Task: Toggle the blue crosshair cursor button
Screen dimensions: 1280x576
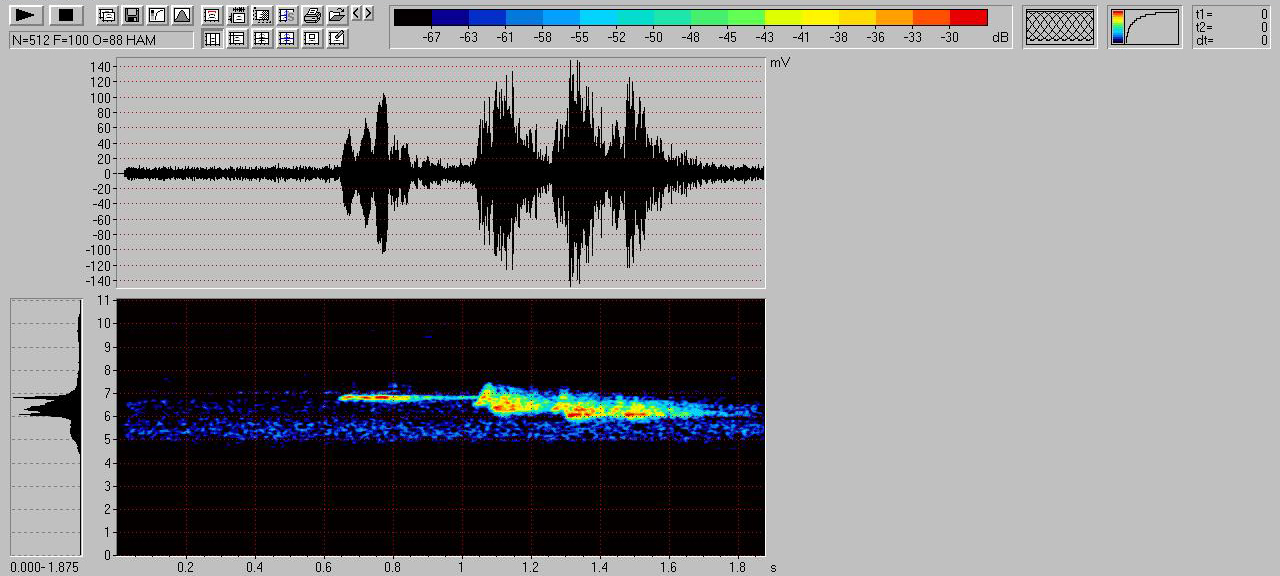Action: tap(287, 38)
